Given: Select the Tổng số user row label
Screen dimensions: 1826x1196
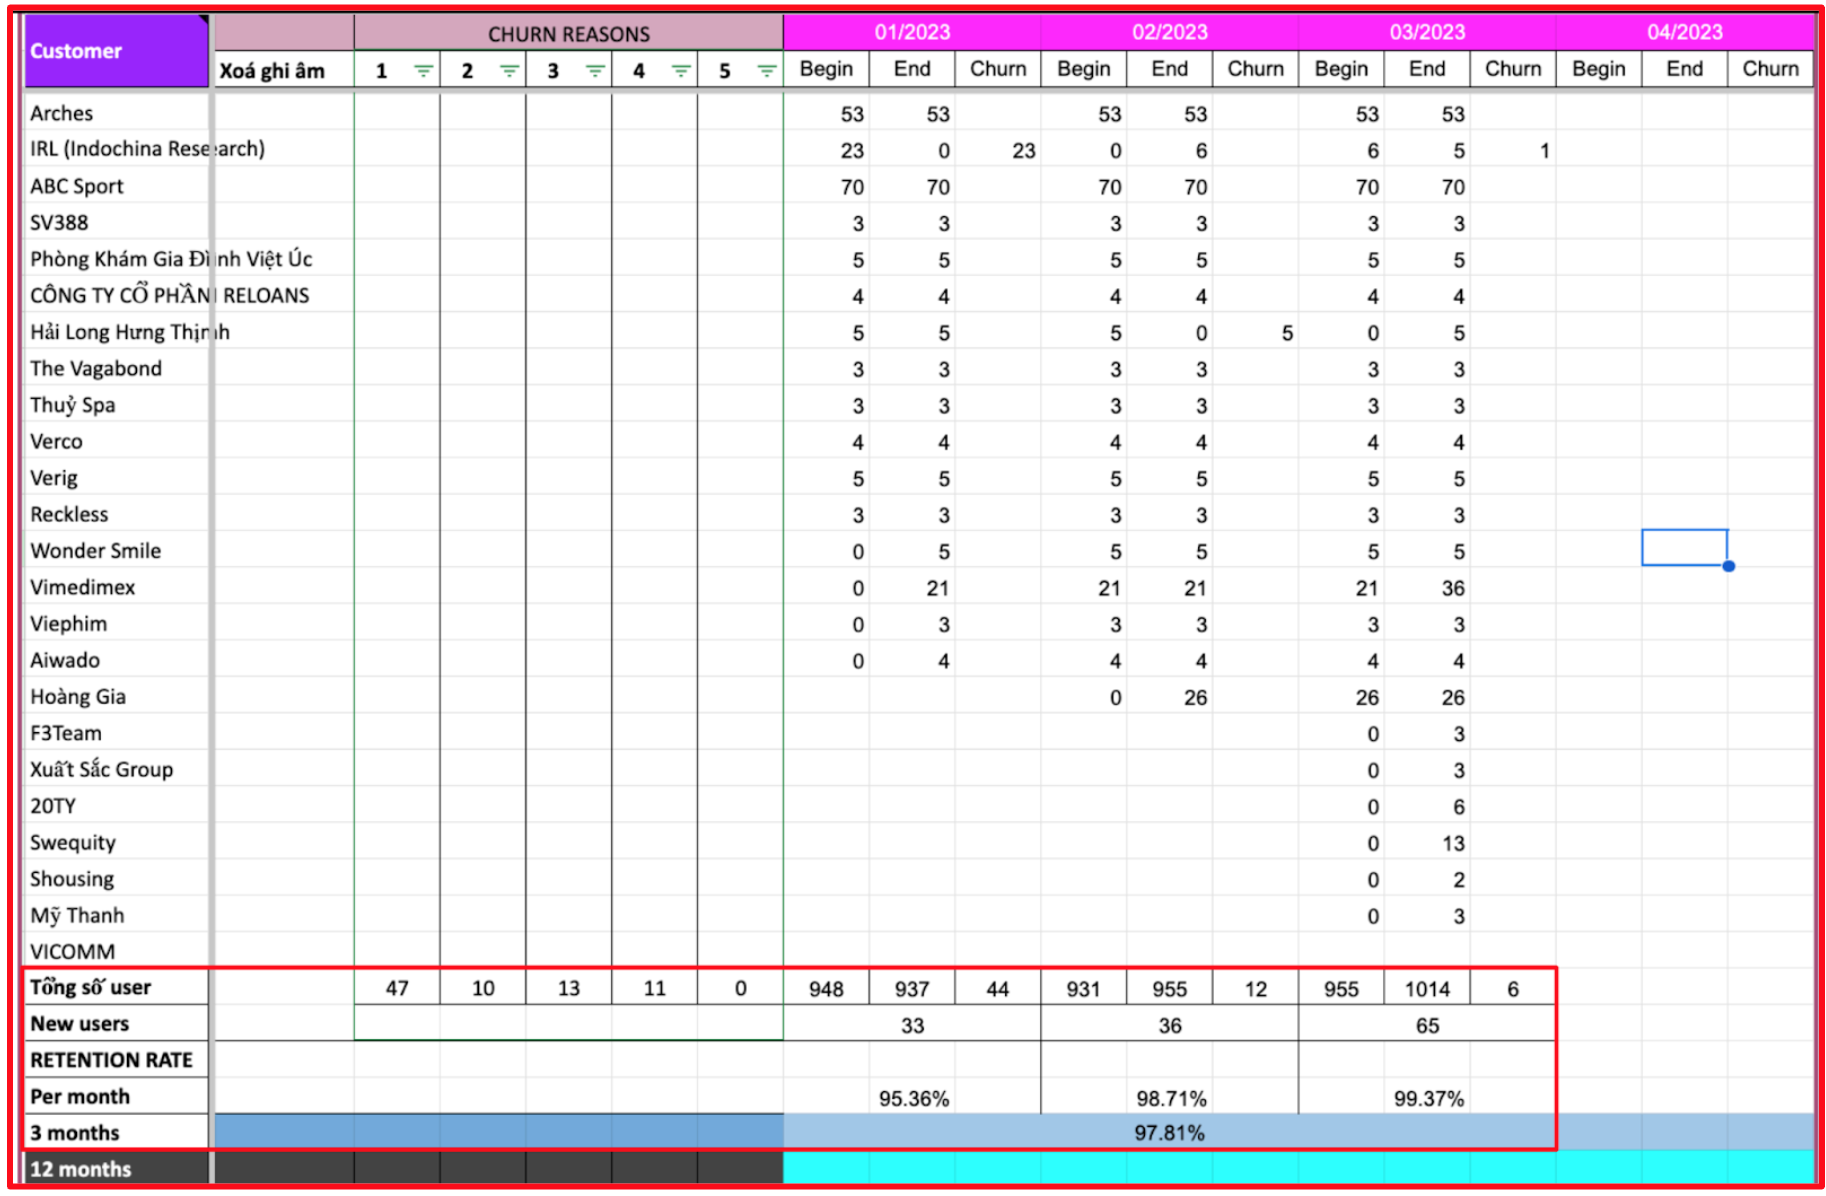Looking at the screenshot, I should (91, 988).
